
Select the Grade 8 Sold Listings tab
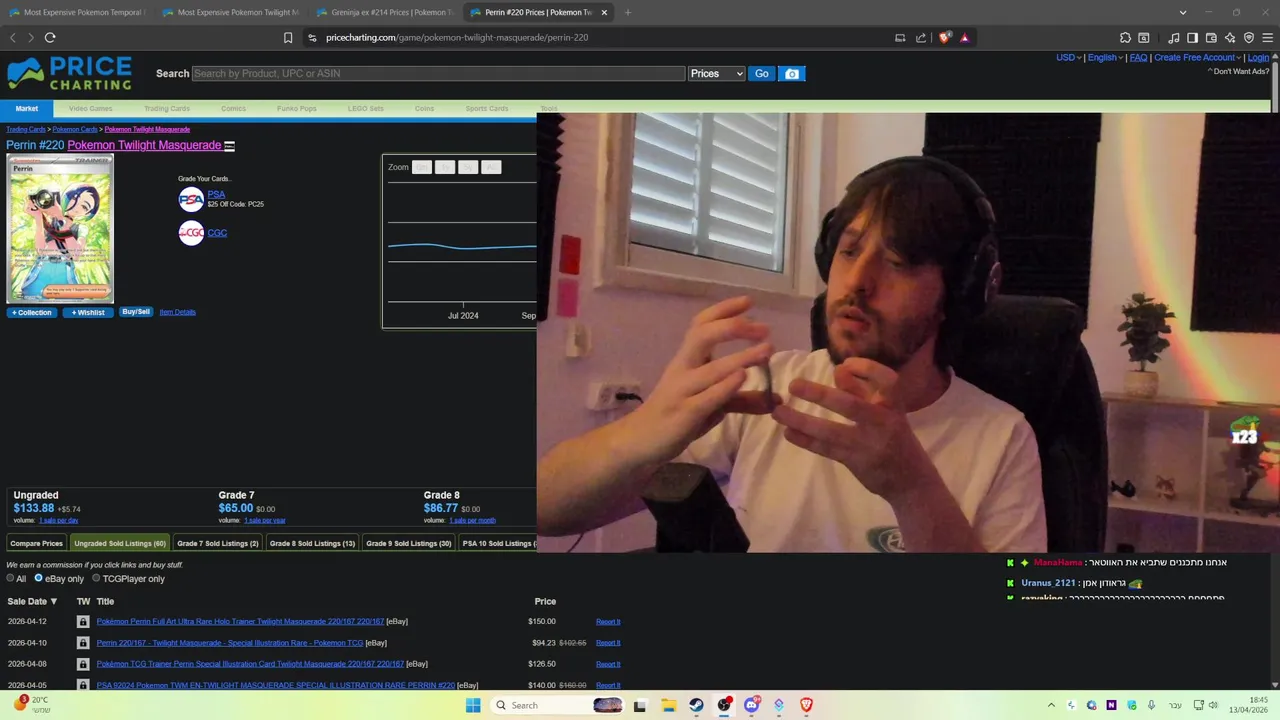coord(312,543)
